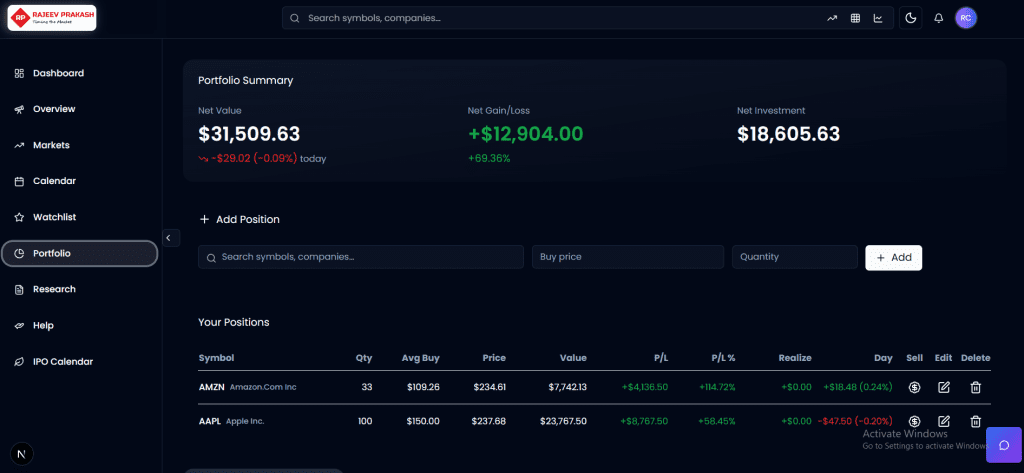Click the sell dollar icon for AMZN
Screen dimensions: 1024x473
914,387
